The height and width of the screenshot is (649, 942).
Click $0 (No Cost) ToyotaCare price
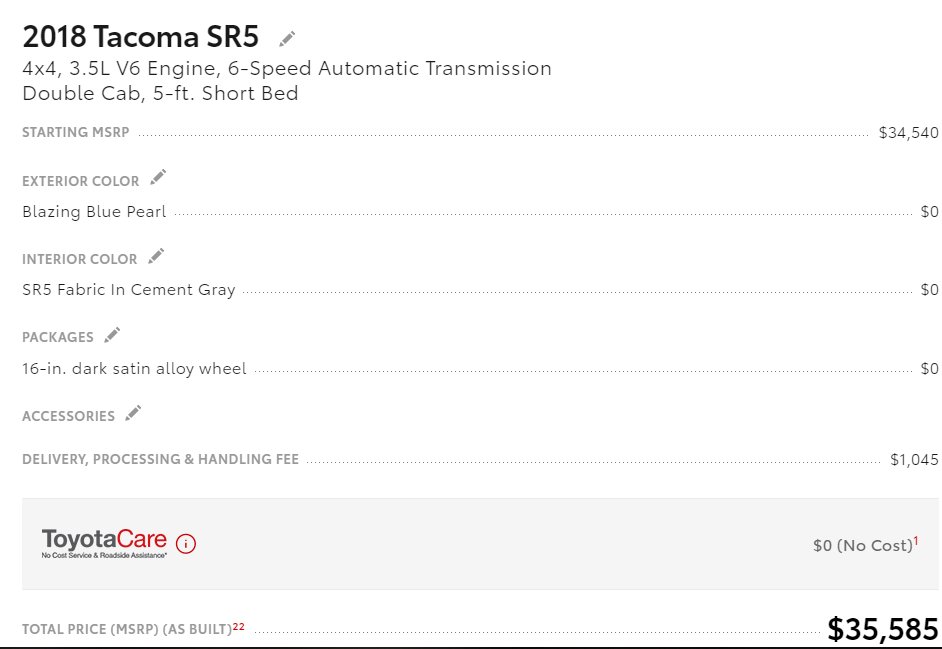point(863,546)
